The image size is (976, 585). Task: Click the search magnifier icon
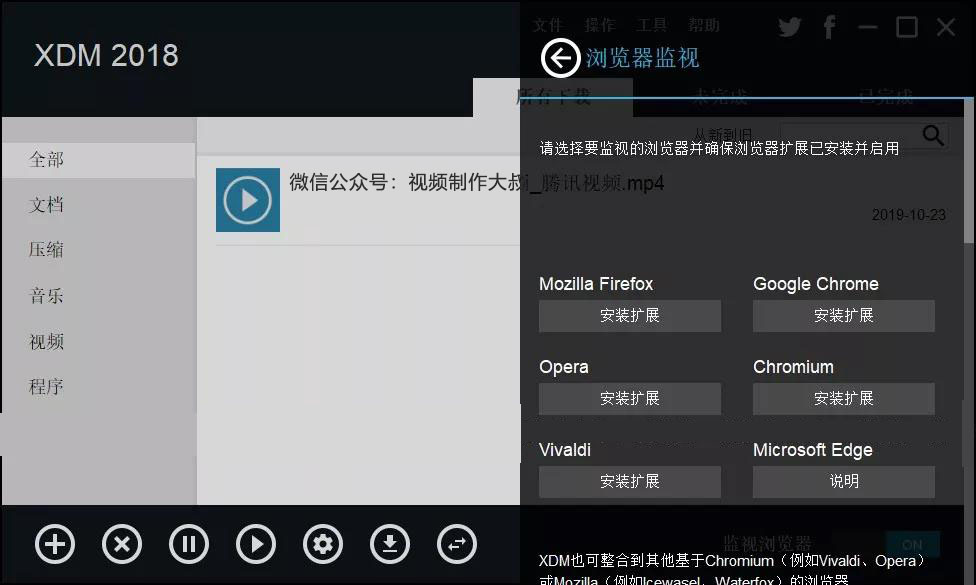[x=933, y=135]
